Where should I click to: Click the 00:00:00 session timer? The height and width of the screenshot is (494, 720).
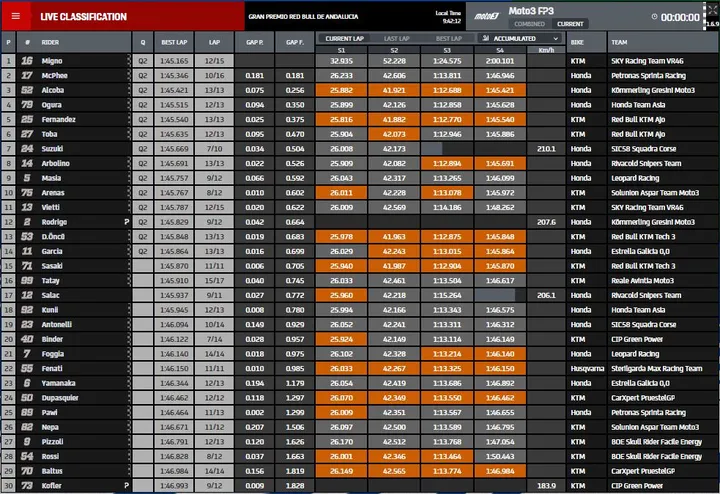click(x=680, y=17)
